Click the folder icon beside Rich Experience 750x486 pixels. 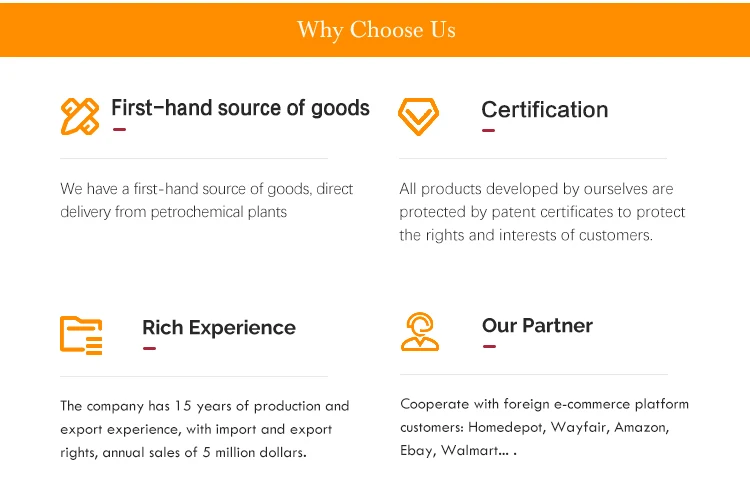coord(81,334)
